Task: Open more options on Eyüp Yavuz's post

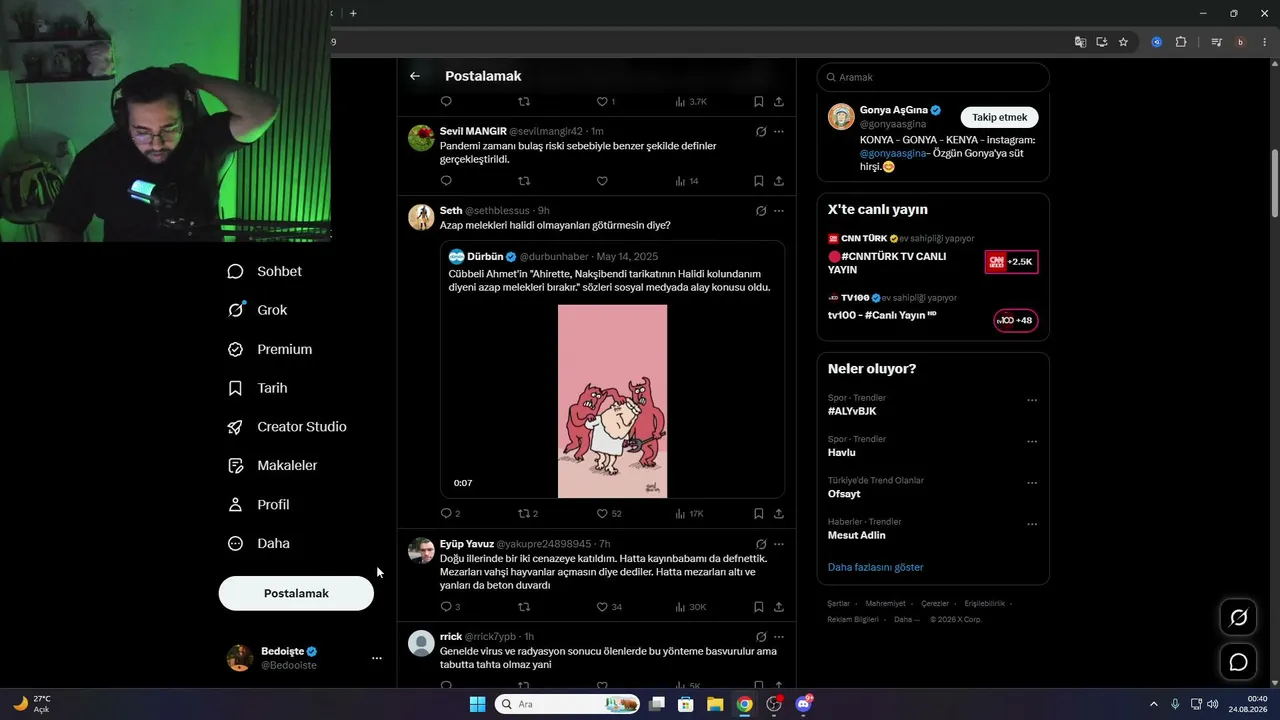Action: click(x=779, y=544)
